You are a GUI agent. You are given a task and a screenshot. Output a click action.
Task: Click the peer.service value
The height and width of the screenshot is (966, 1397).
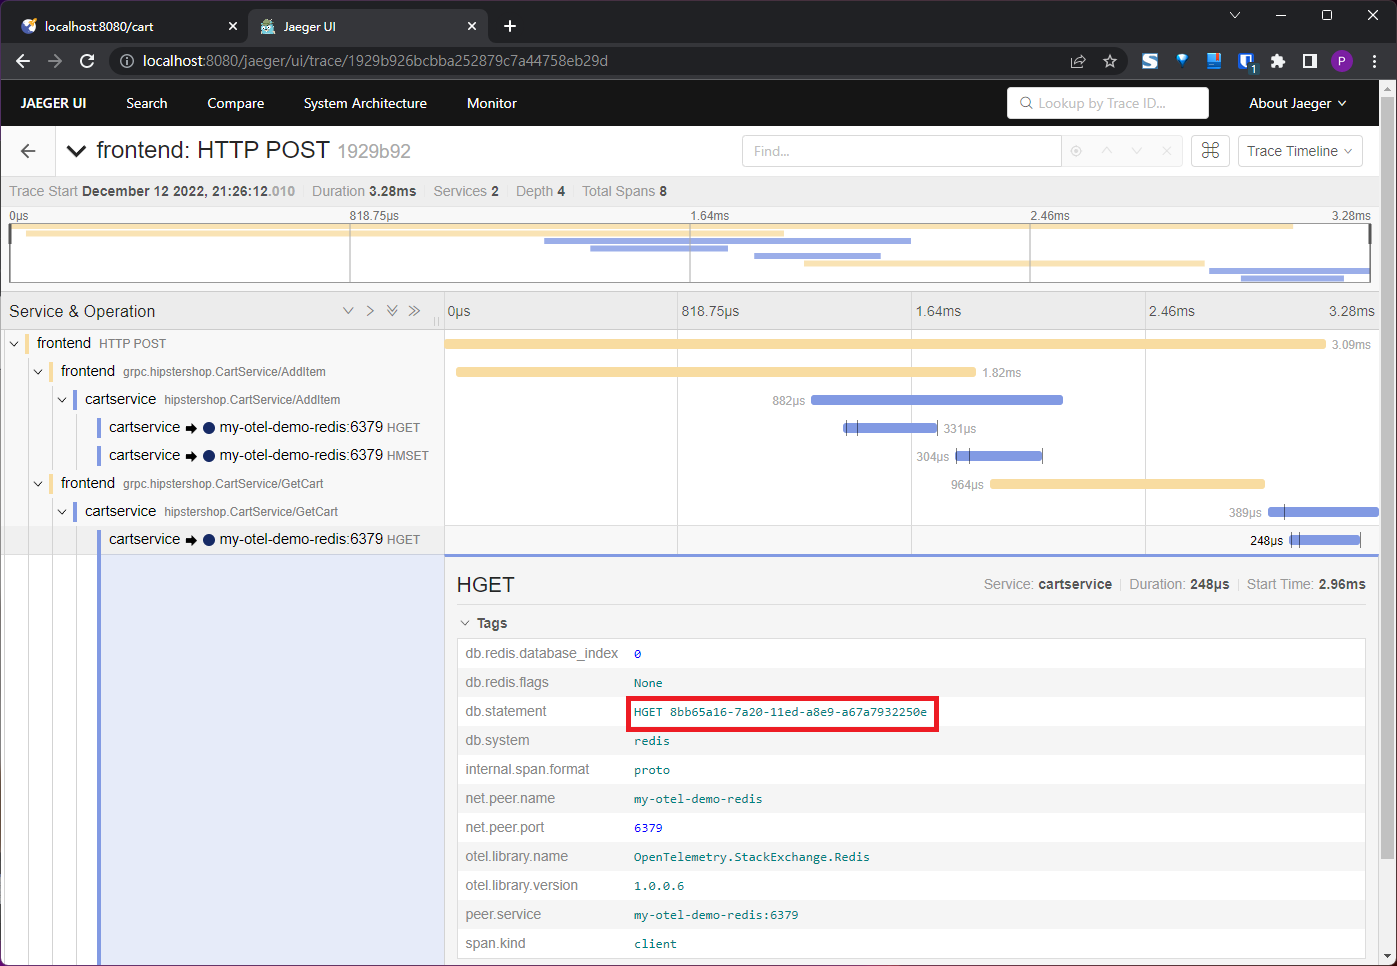(x=716, y=915)
